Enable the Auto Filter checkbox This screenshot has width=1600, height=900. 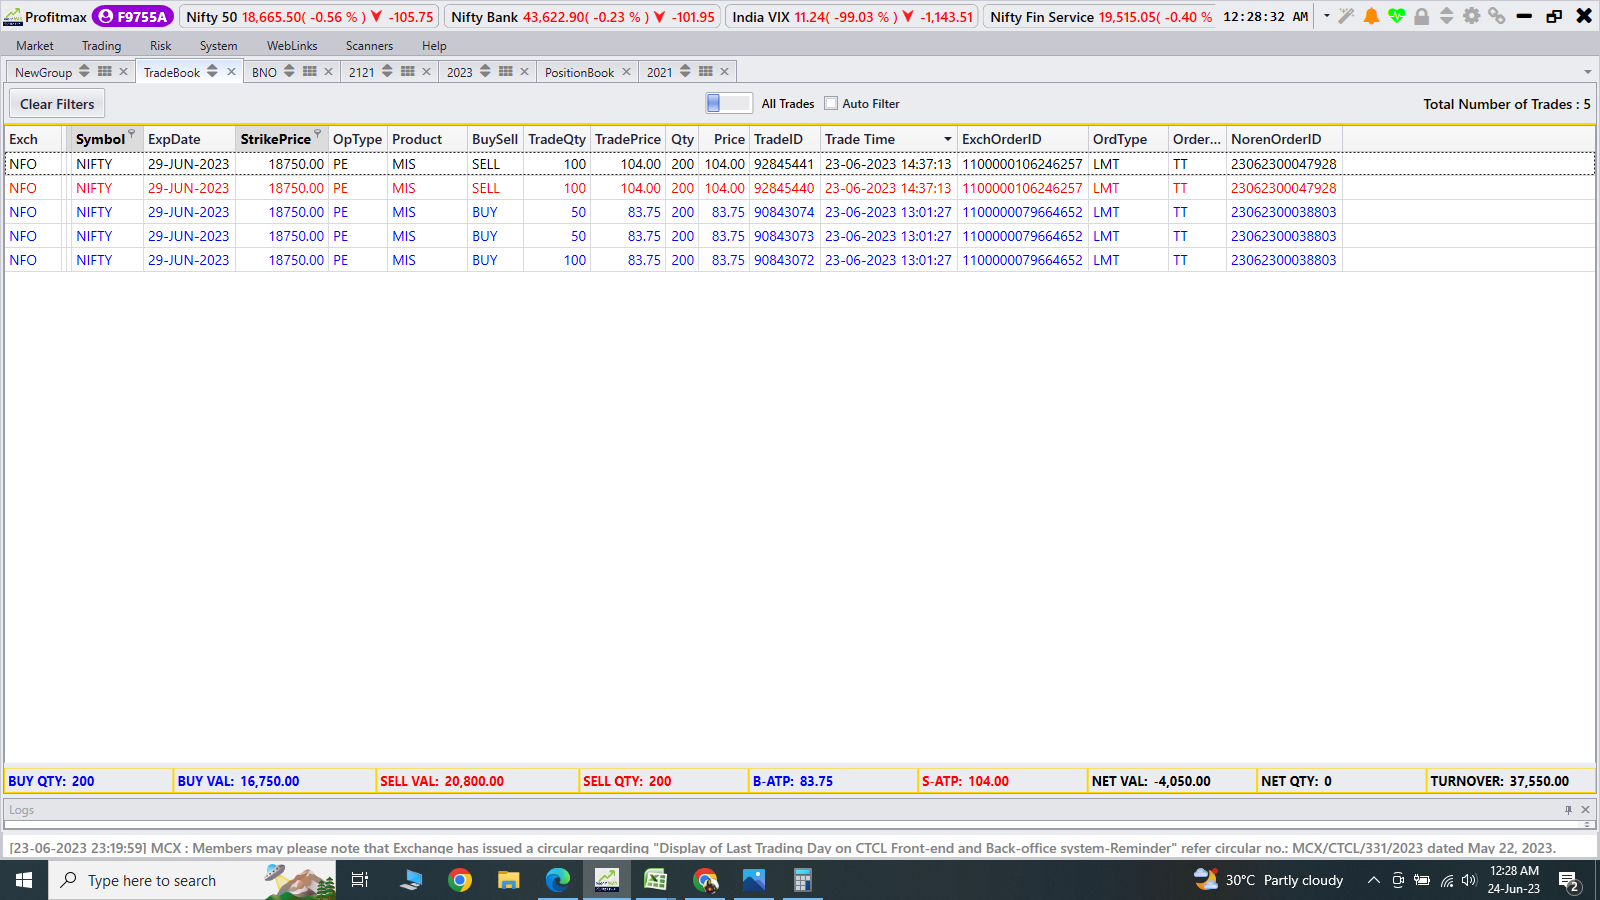click(x=831, y=103)
